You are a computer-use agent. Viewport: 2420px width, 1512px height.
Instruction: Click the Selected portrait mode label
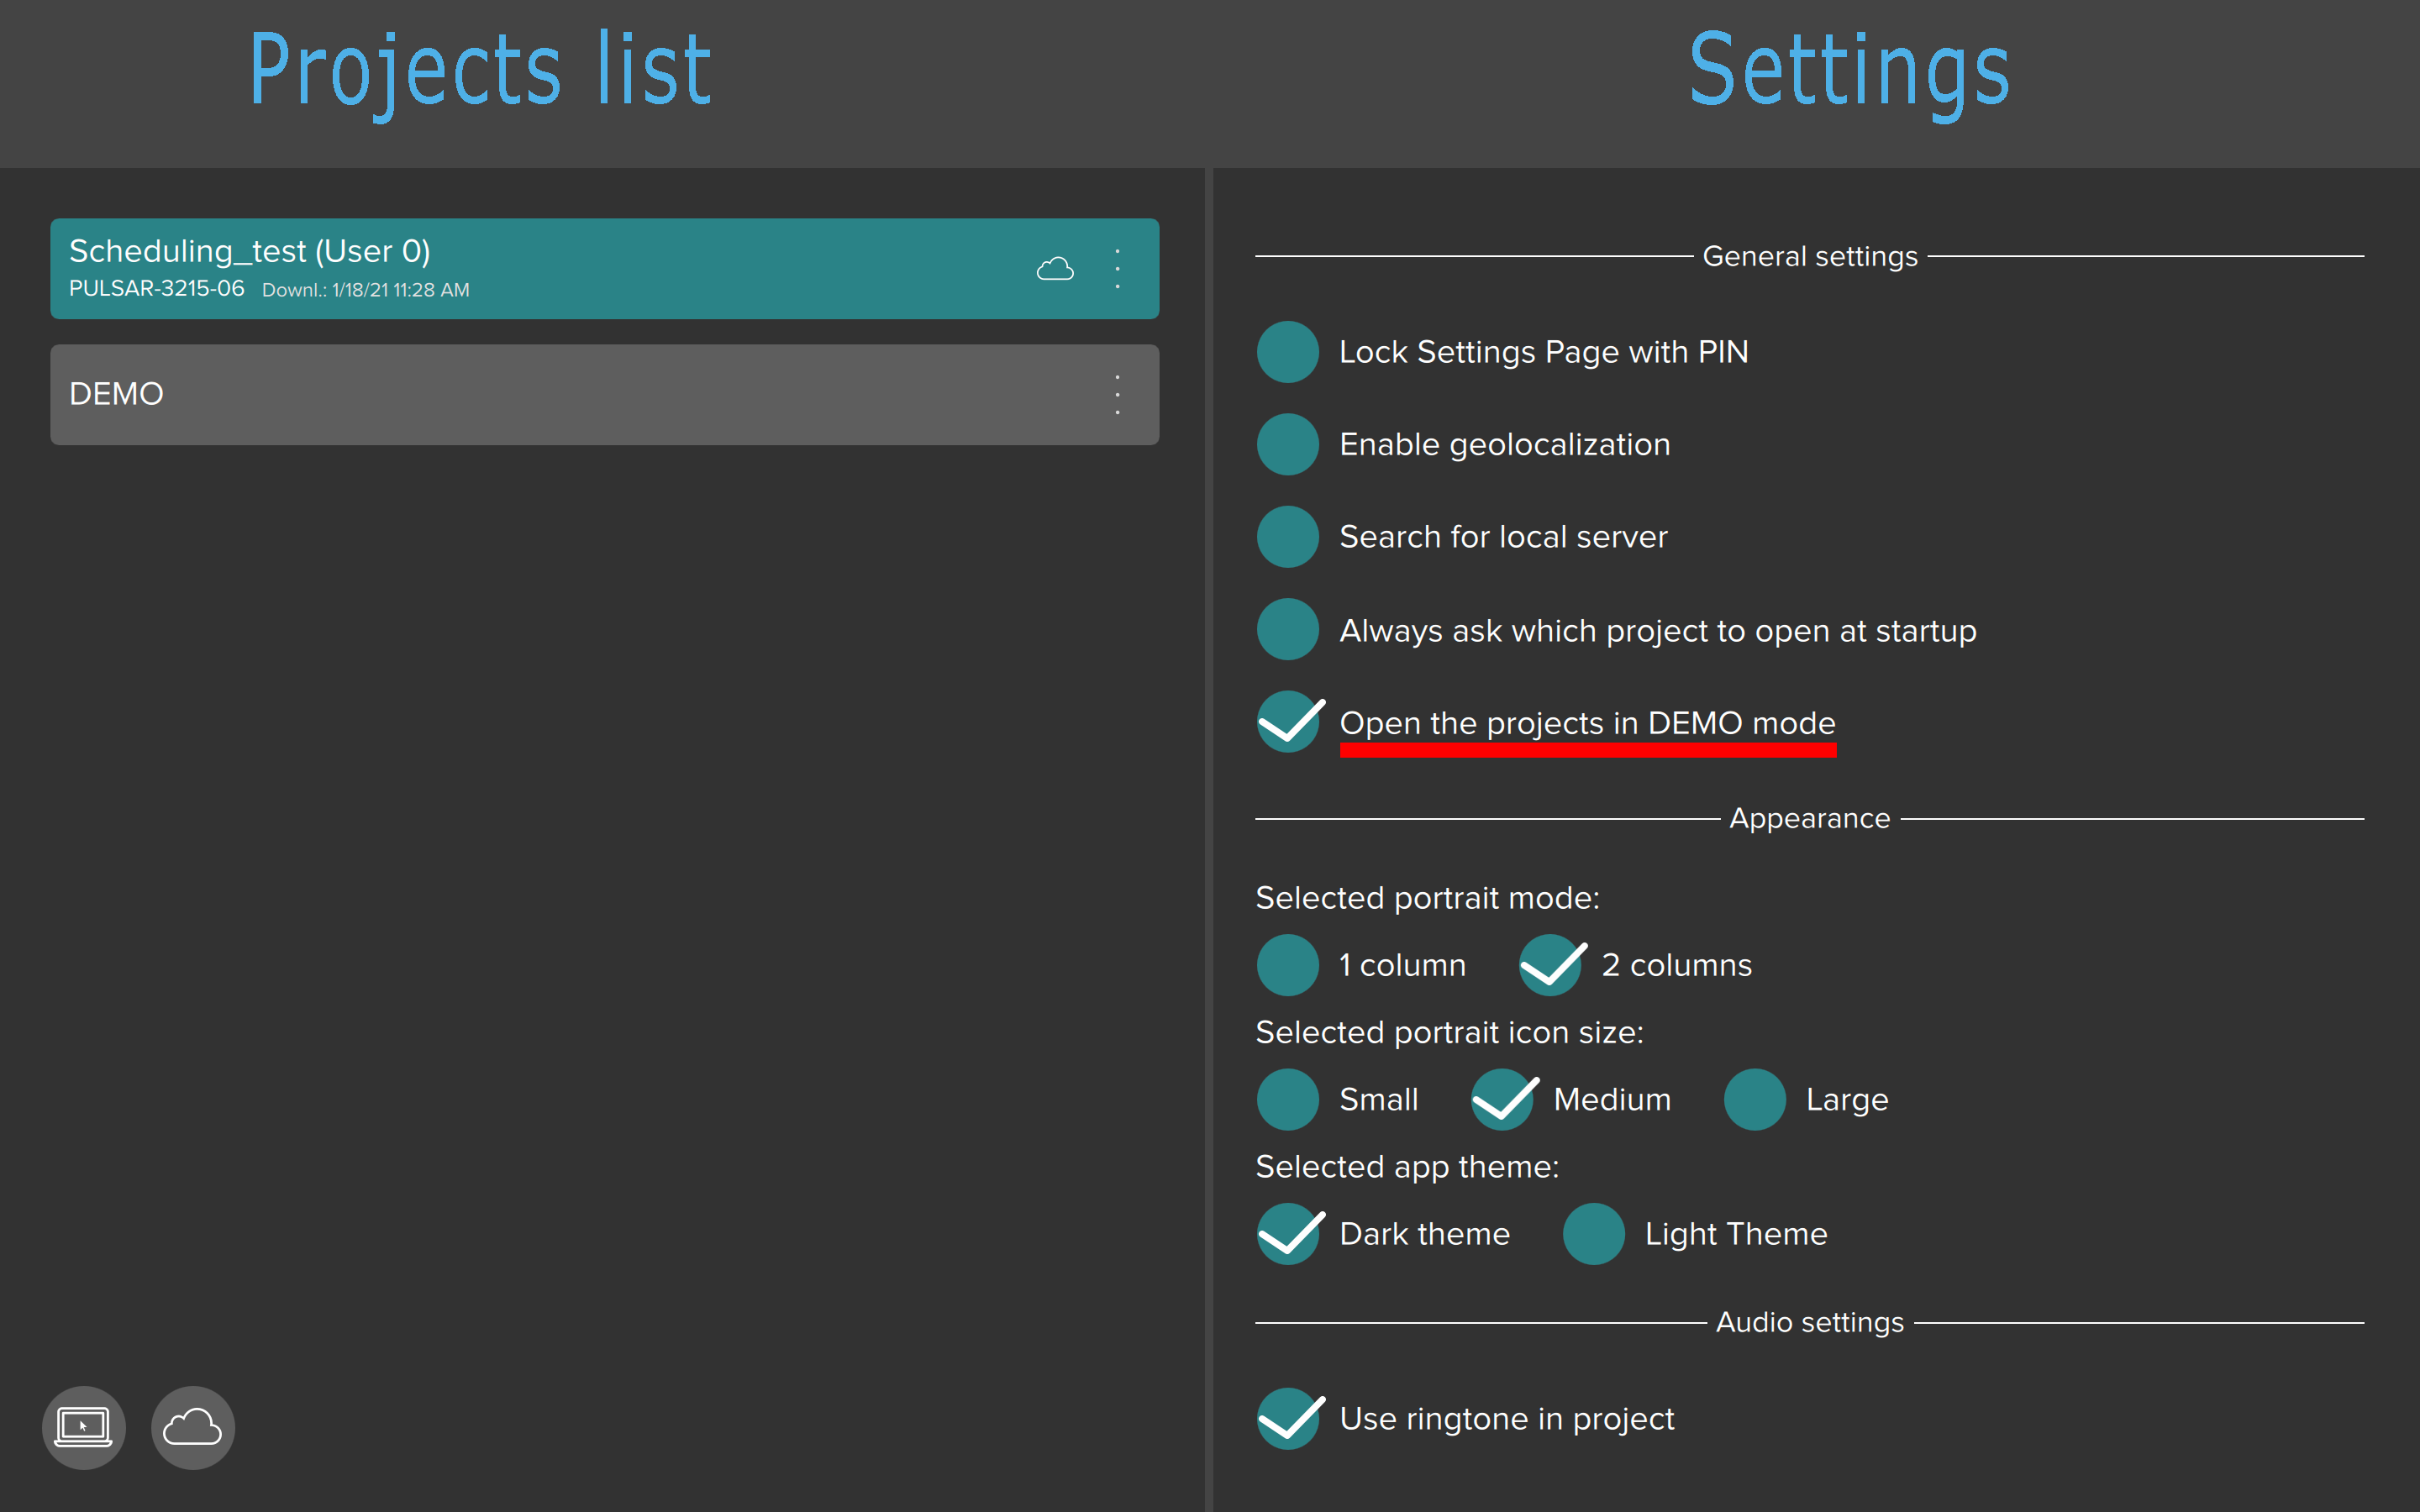click(x=1427, y=898)
